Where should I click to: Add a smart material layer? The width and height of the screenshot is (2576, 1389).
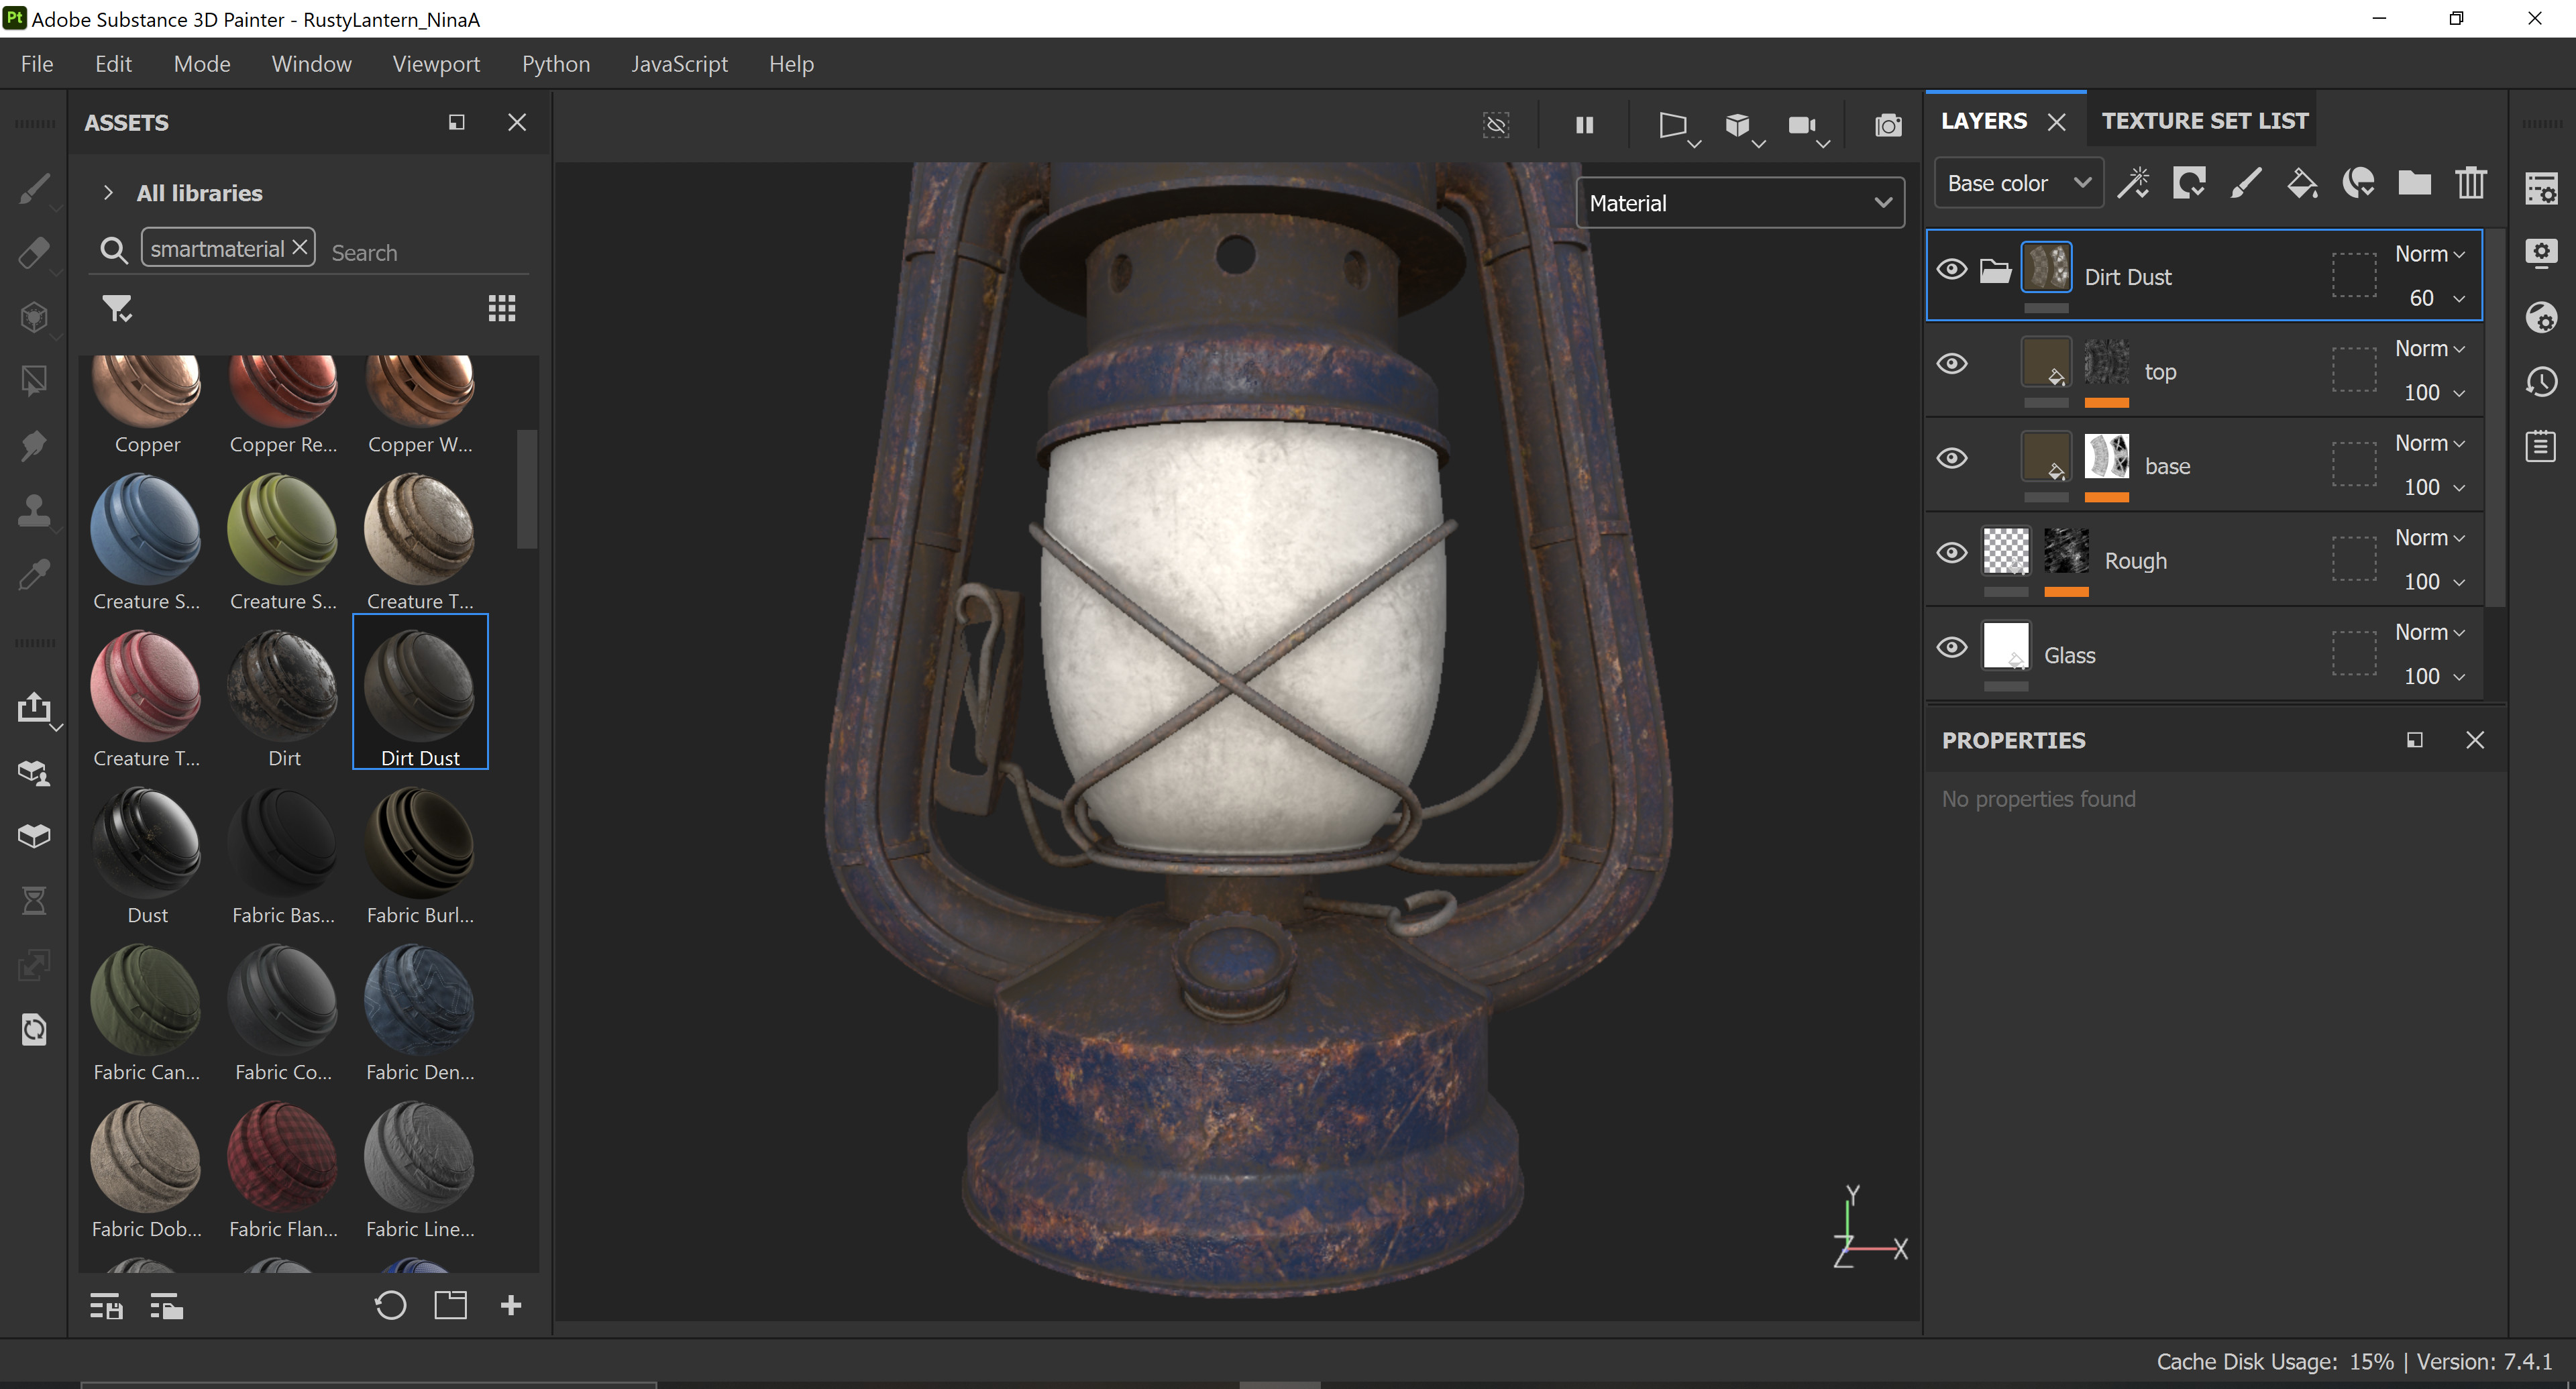pos(2358,183)
